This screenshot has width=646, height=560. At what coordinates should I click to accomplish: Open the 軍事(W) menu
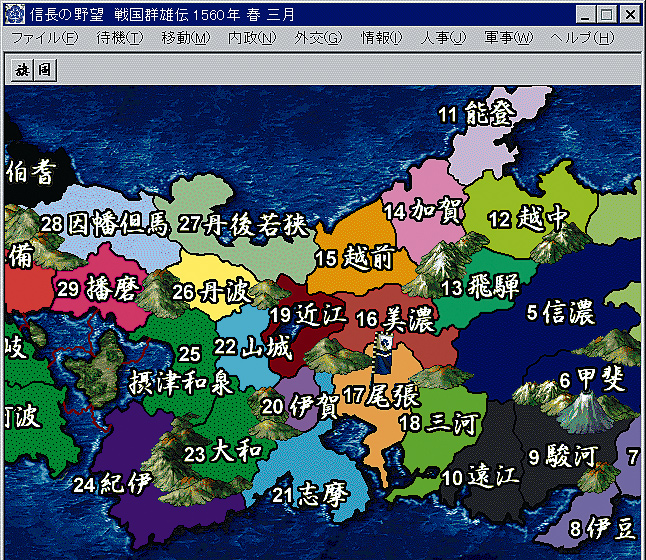tap(508, 38)
